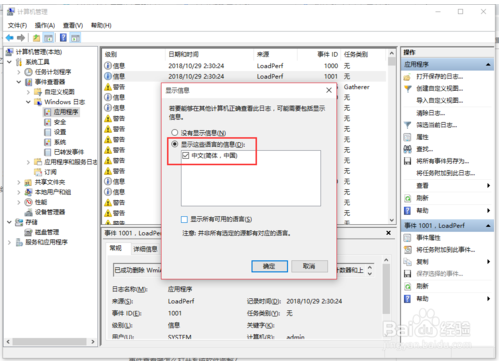Open the 查看 submenu in actions pane
The width and height of the screenshot is (500, 361).
click(447, 186)
